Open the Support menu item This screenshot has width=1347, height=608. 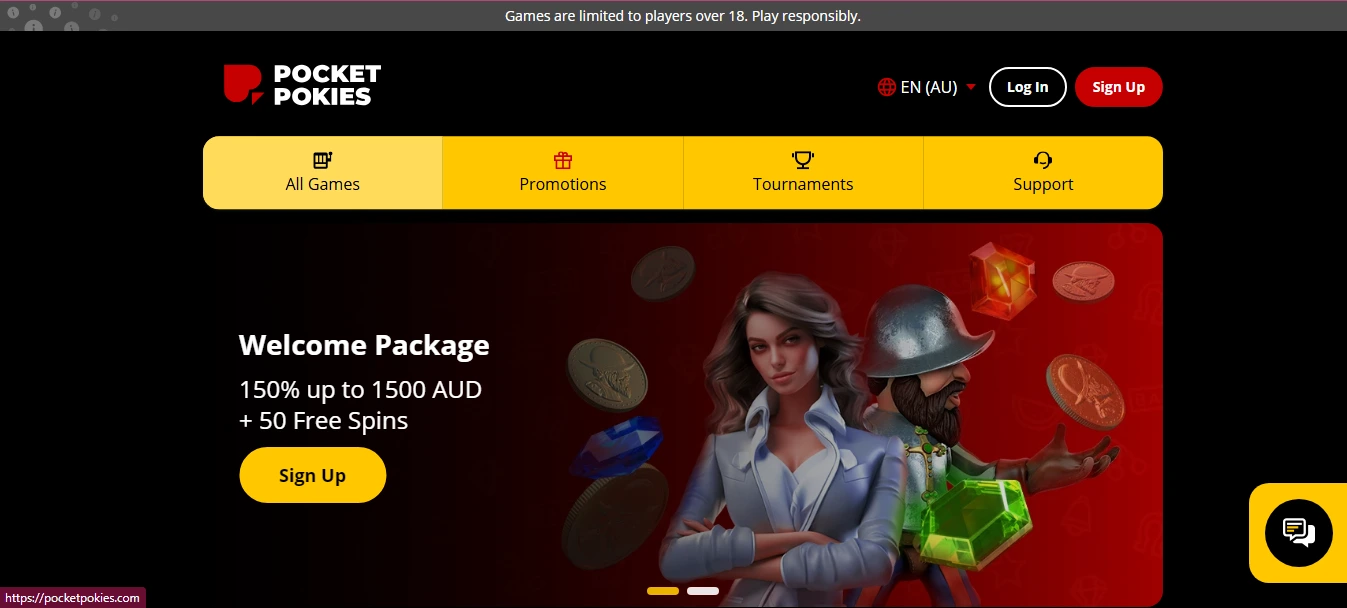(x=1043, y=173)
